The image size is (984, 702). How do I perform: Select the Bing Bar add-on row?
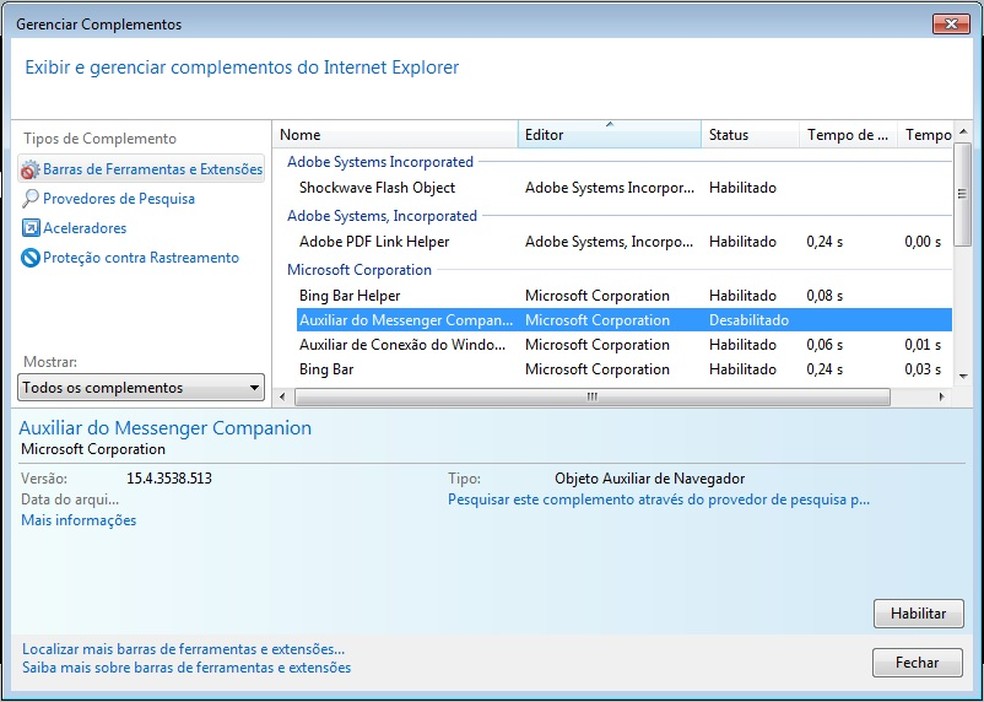pos(624,369)
